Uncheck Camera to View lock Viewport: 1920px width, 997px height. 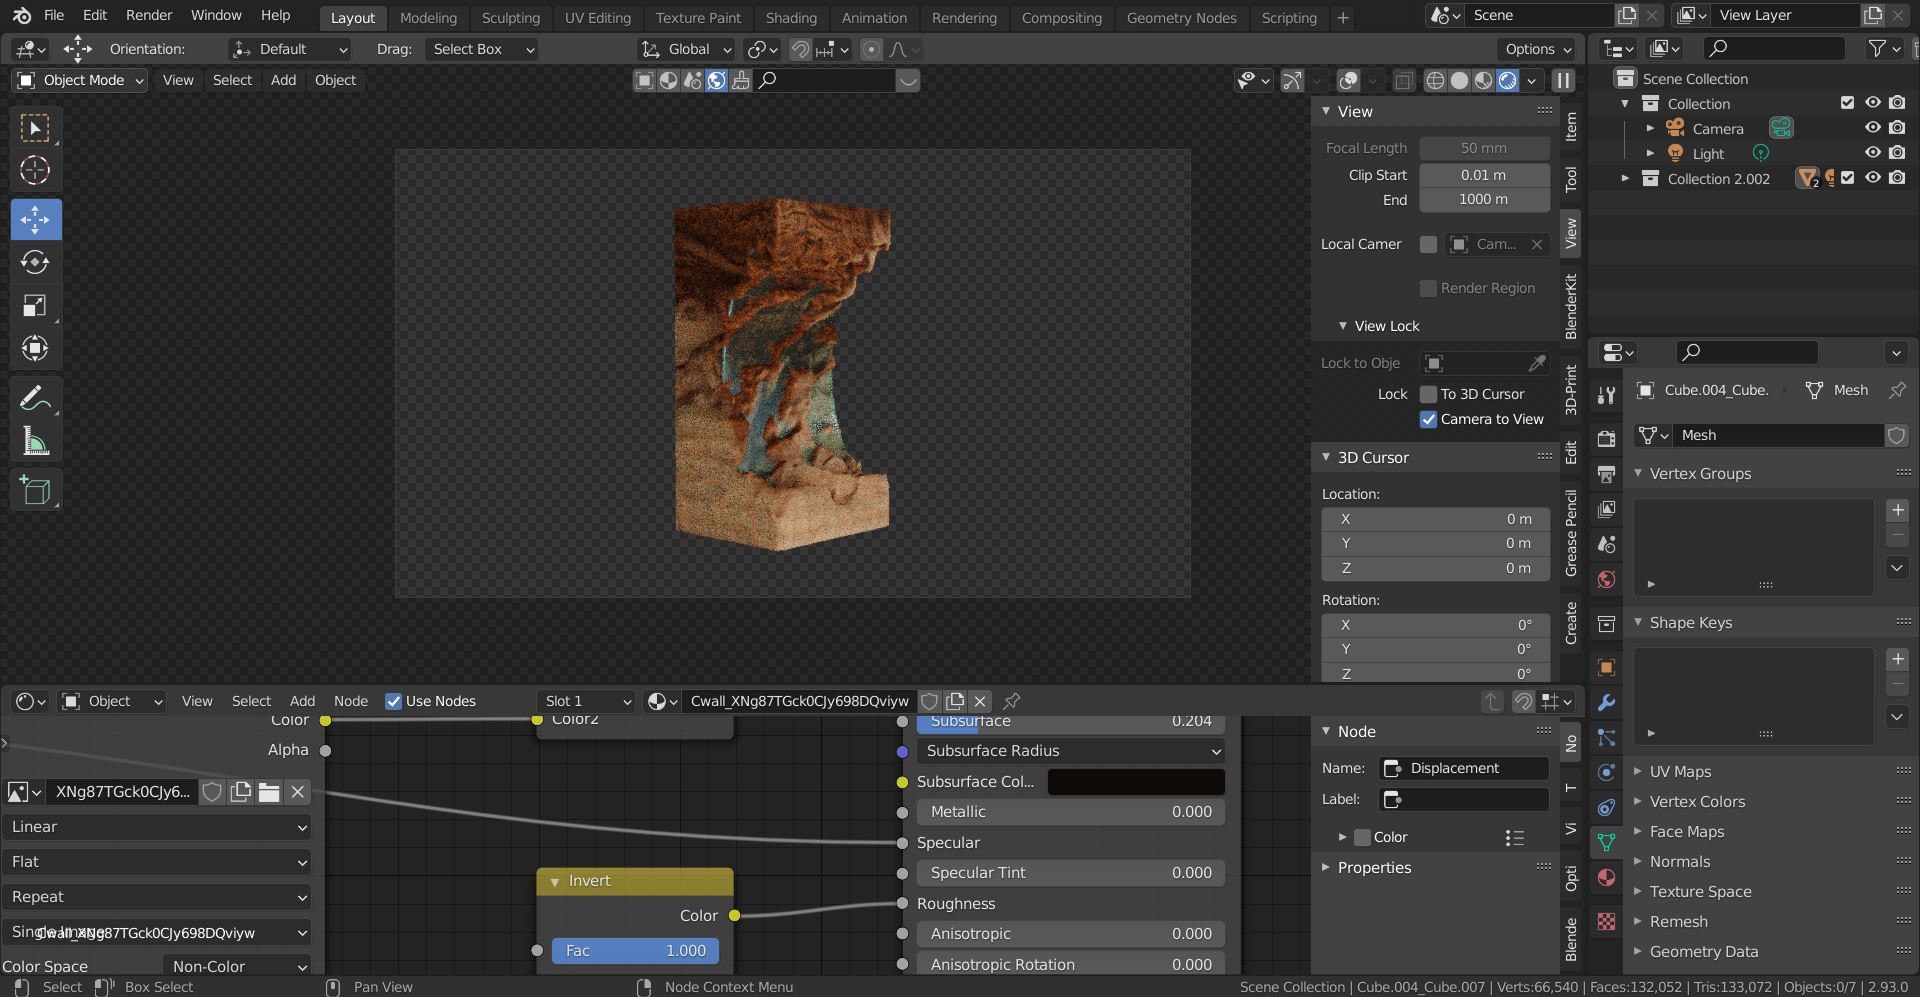[x=1428, y=419]
